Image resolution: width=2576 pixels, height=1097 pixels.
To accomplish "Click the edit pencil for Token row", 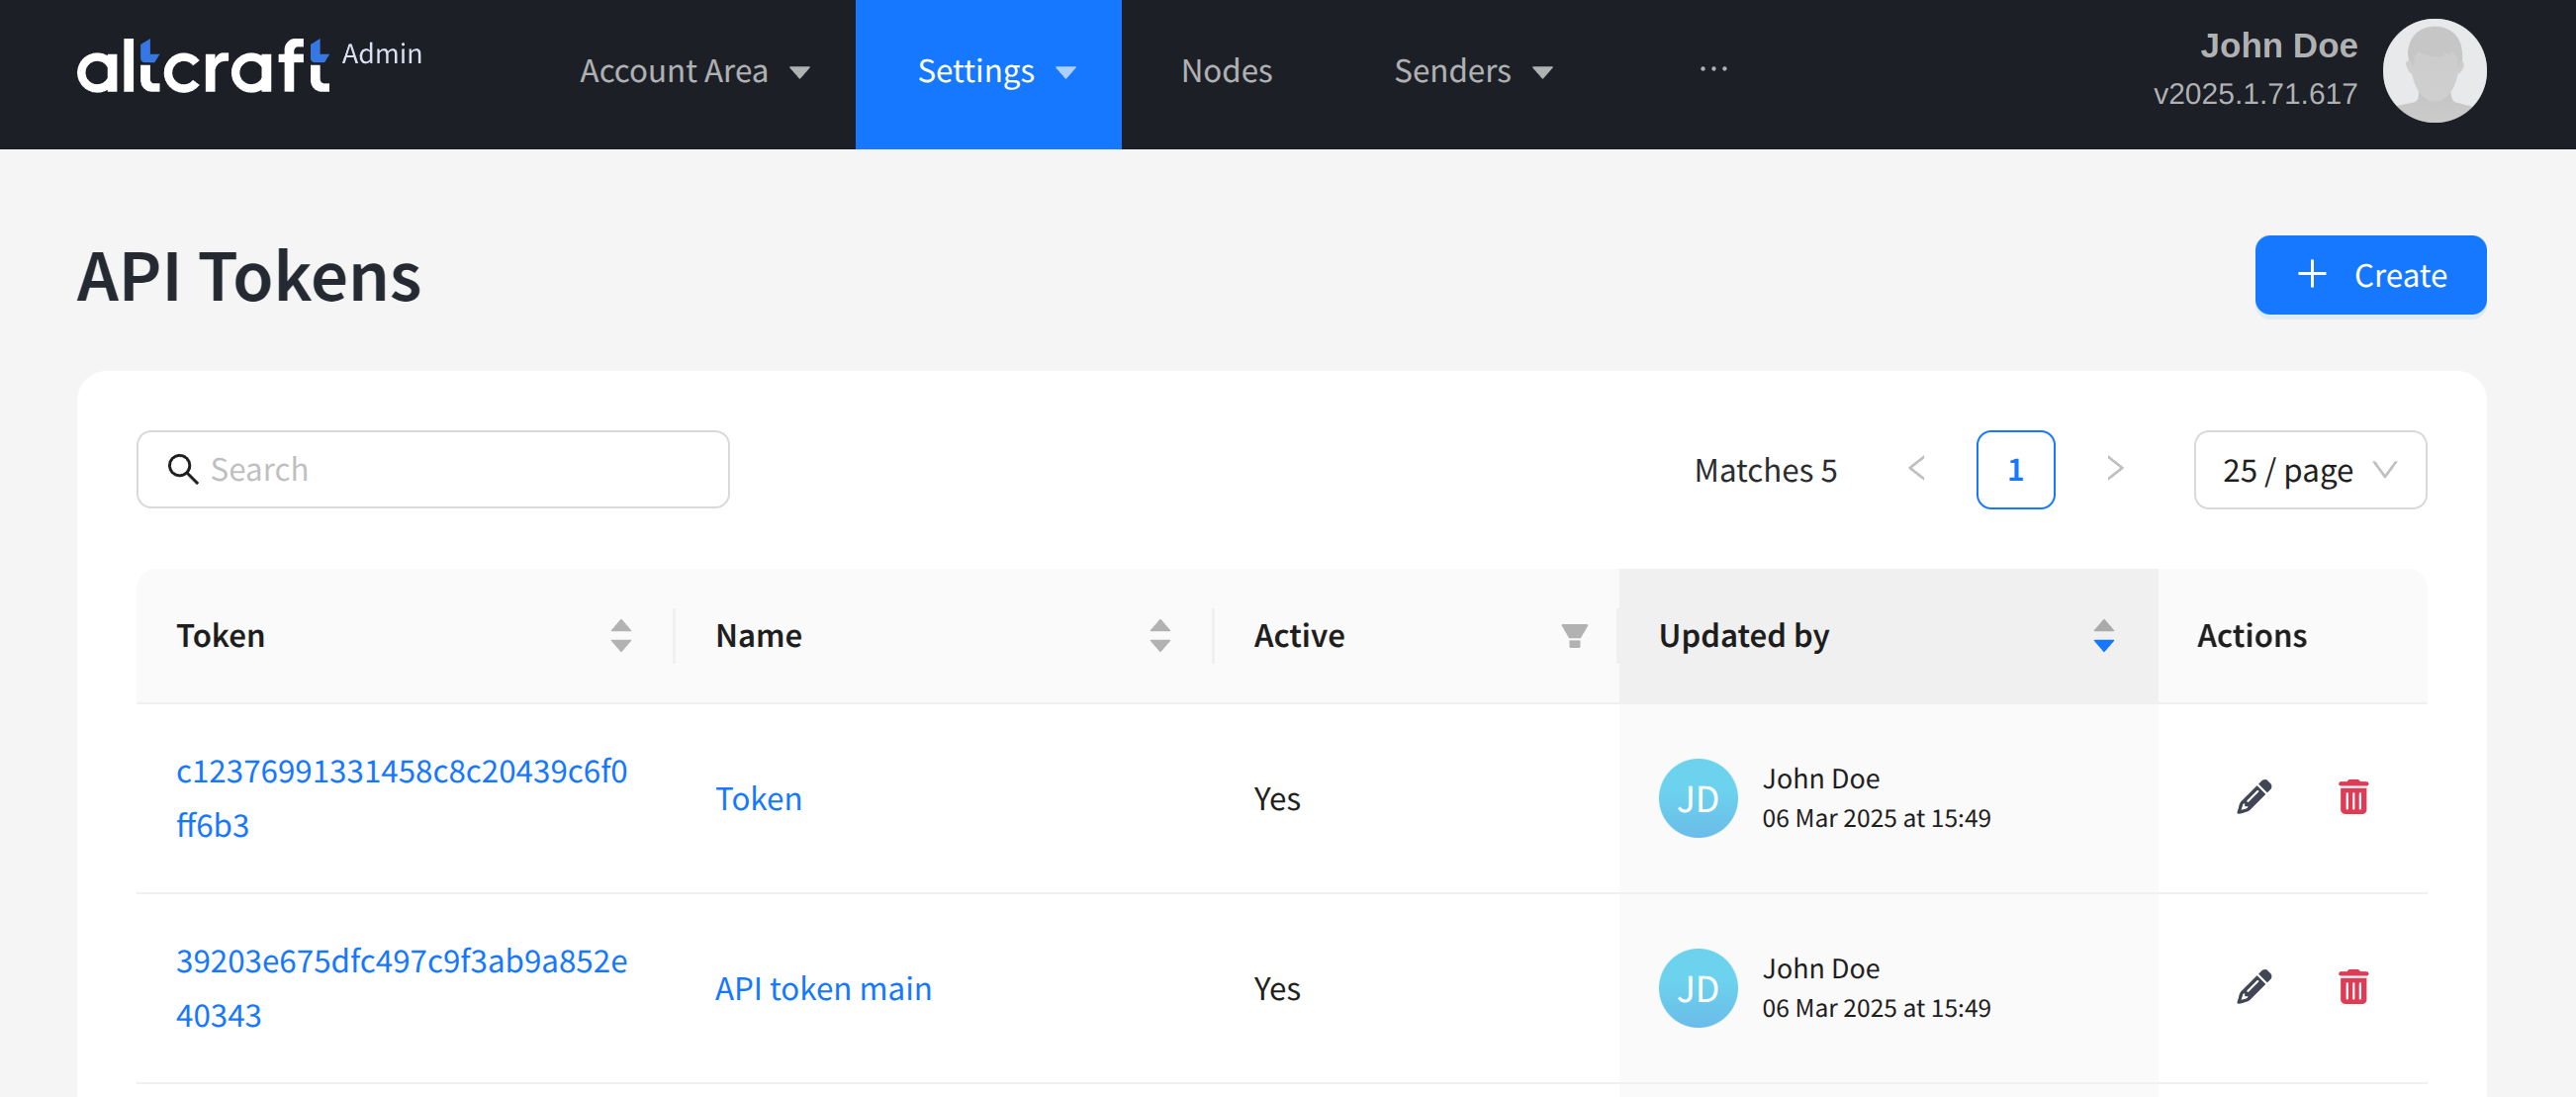I will [2253, 797].
